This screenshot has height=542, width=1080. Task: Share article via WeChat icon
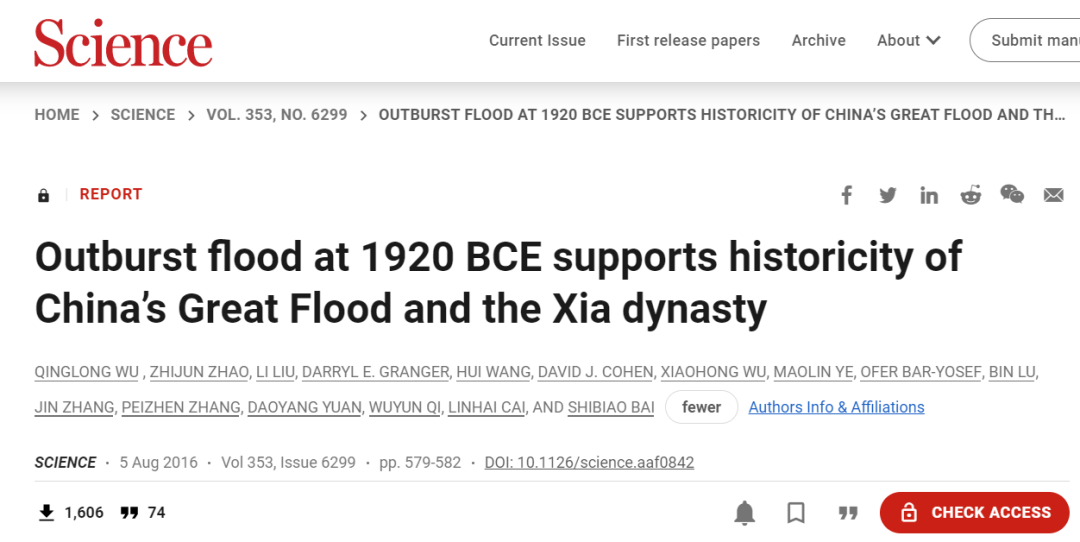pos(1012,194)
